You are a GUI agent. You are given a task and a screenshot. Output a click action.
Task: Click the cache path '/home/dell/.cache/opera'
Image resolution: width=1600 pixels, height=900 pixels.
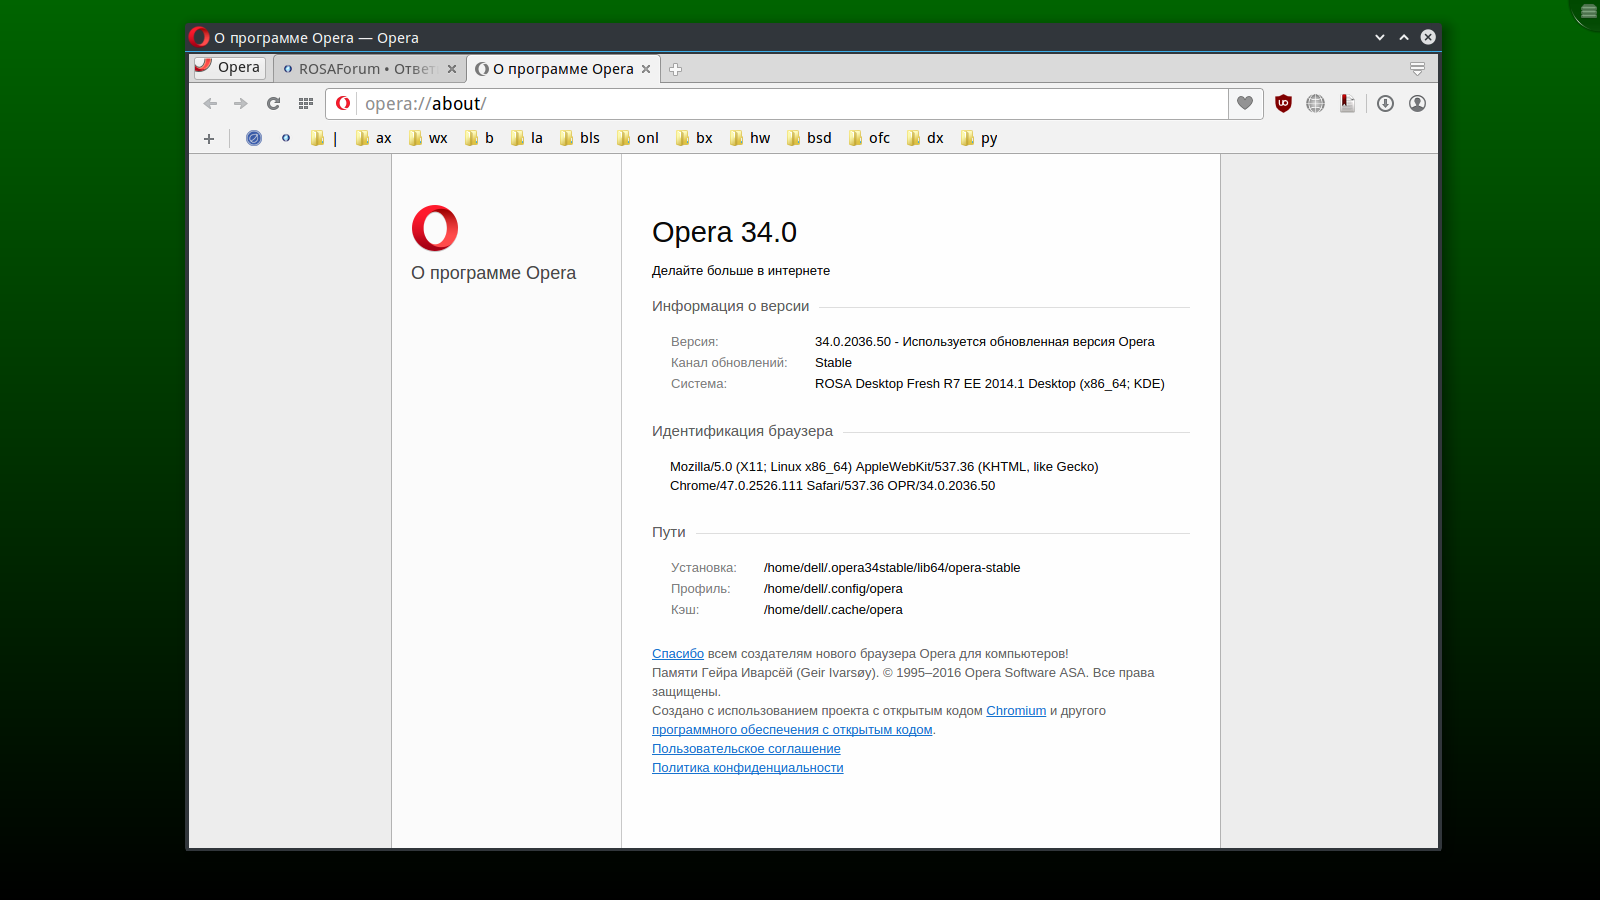tap(833, 610)
